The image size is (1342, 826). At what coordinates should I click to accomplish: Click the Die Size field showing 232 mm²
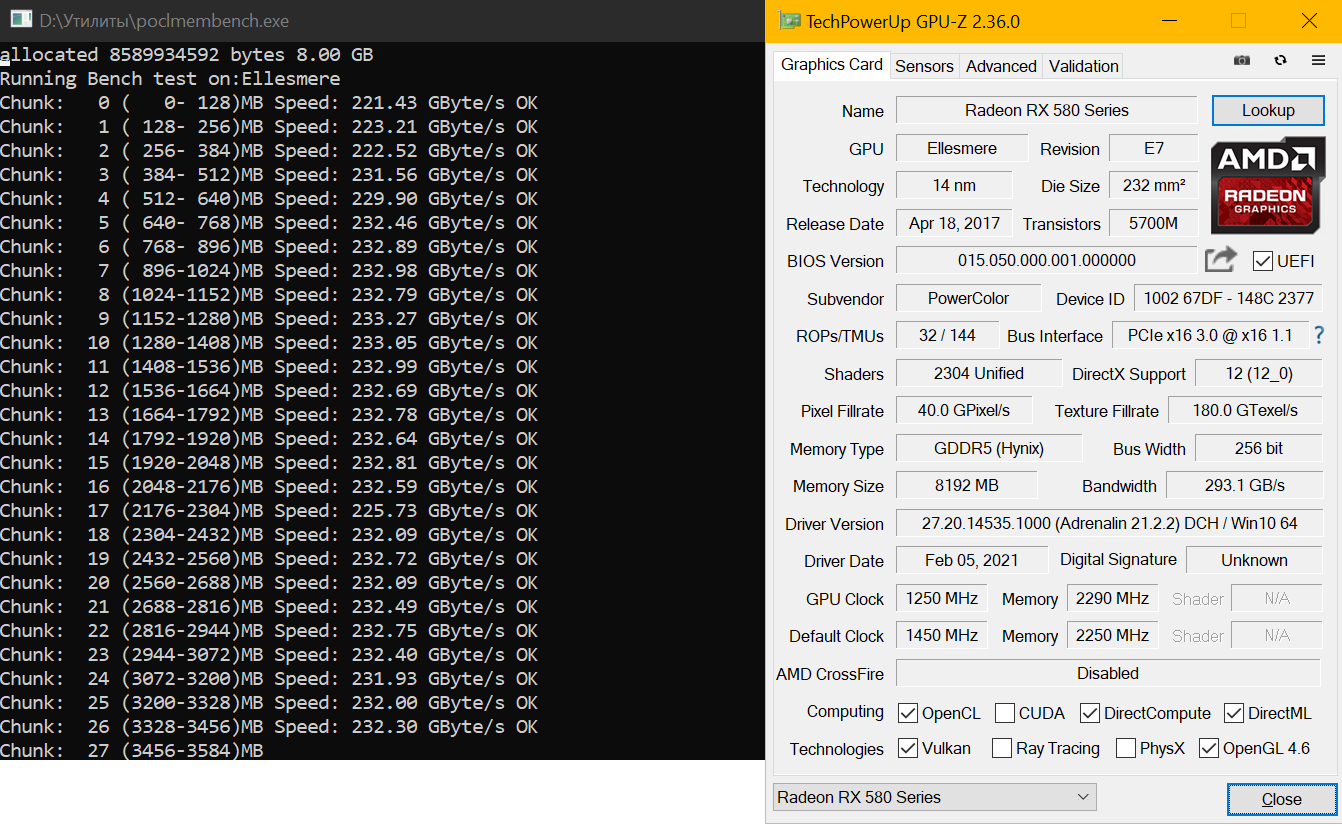[x=1154, y=185]
